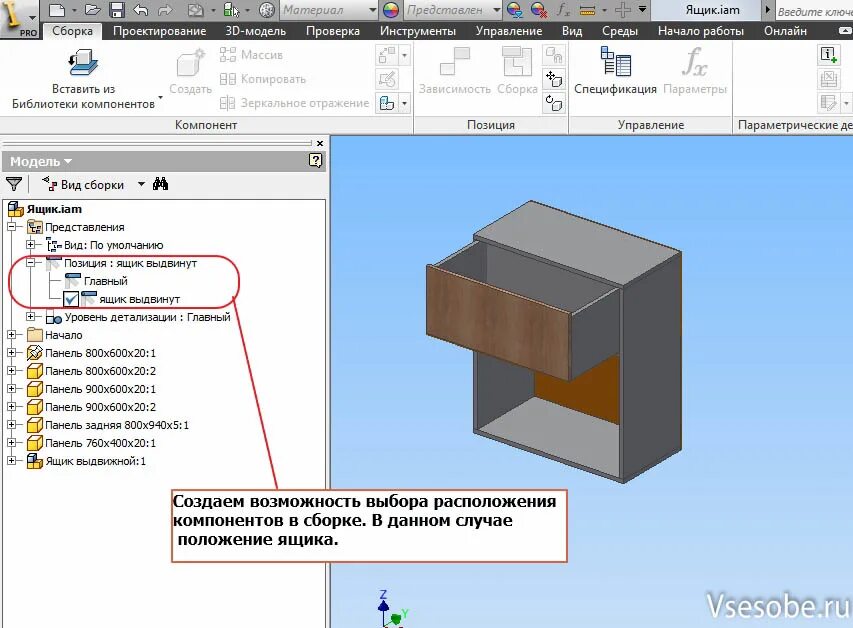This screenshot has width=853, height=628.
Task: Click Insert from Component Library icon
Action: pyautogui.click(x=83, y=63)
